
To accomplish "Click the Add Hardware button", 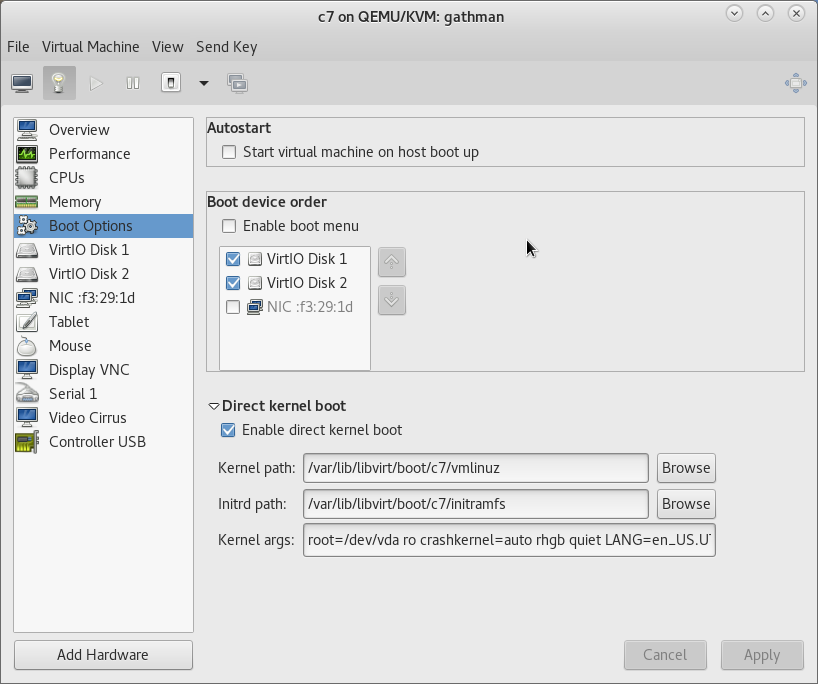I will coord(103,655).
